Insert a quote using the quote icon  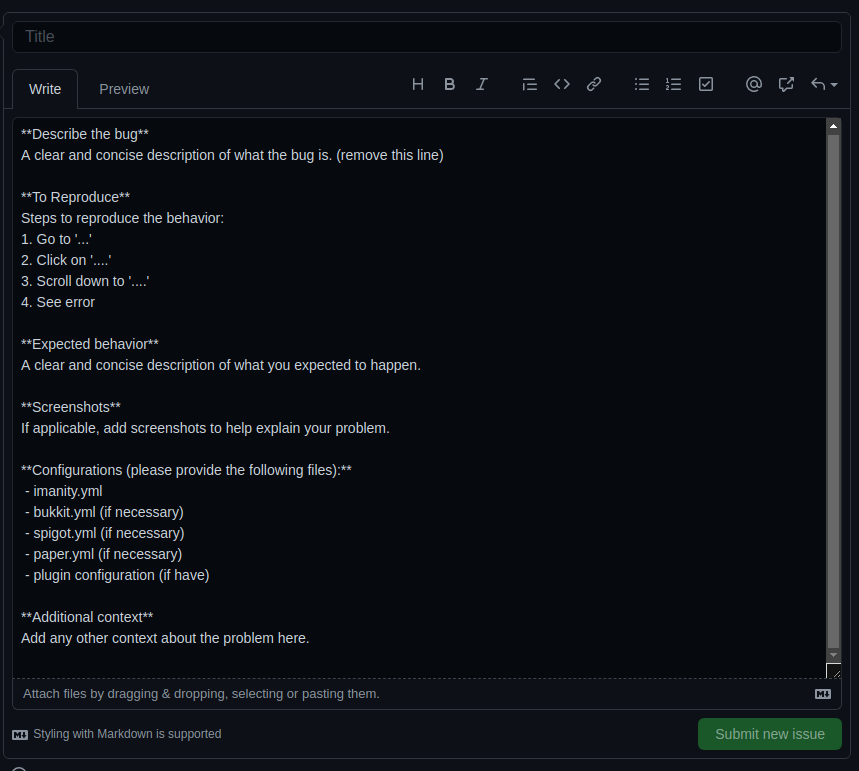tap(529, 84)
